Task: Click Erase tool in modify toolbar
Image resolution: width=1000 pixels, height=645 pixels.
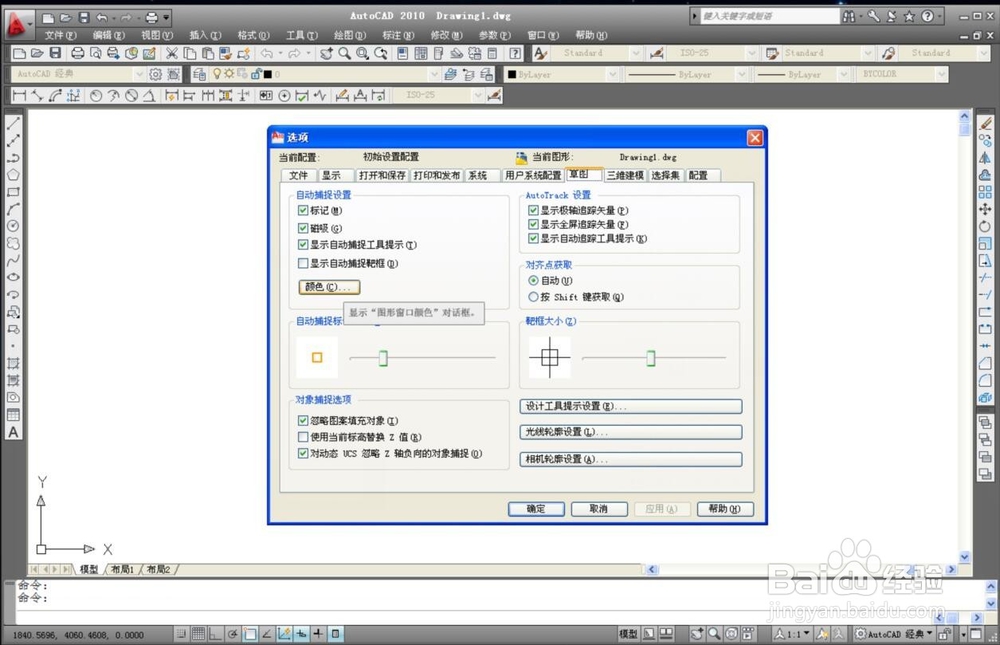Action: point(985,124)
